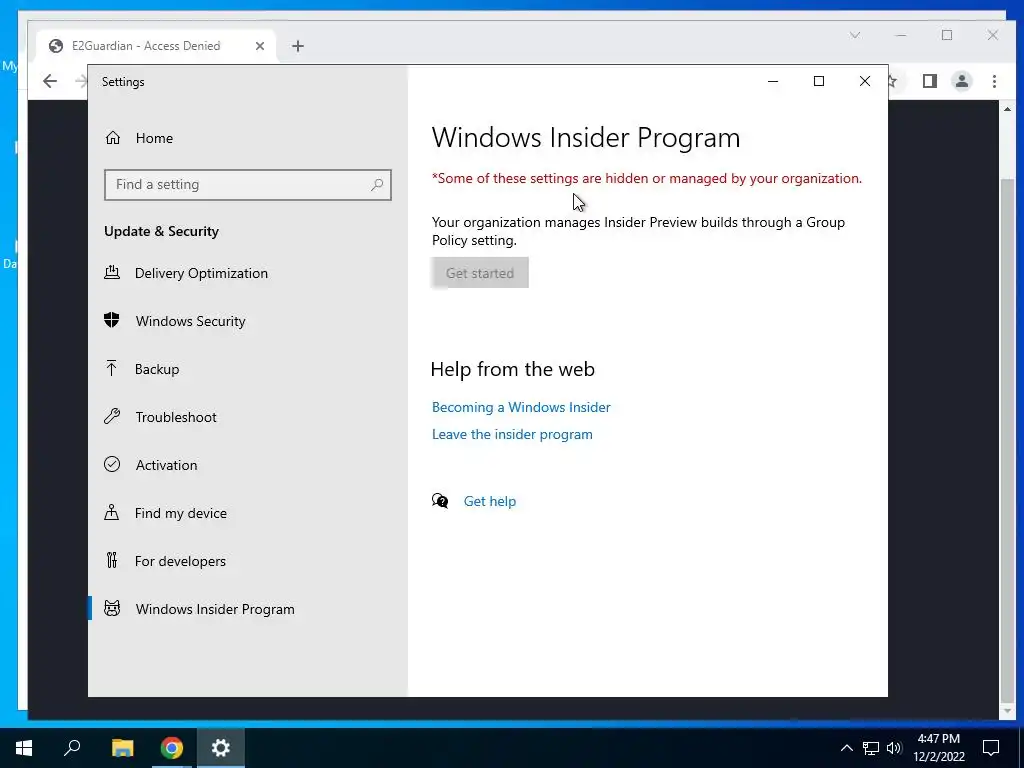This screenshot has height=768, width=1024.
Task: Click the Backup arrow icon
Action: tap(112, 368)
